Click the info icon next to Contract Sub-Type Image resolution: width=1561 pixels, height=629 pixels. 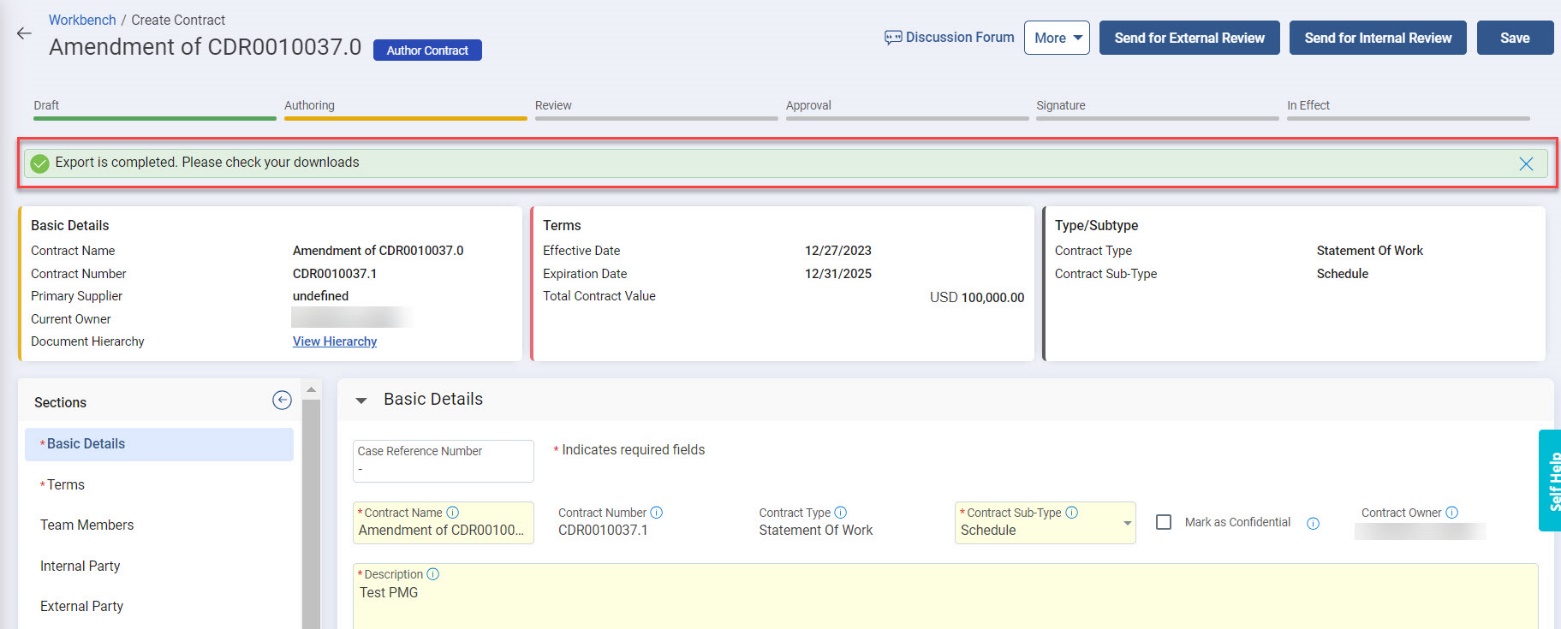pos(1071,513)
